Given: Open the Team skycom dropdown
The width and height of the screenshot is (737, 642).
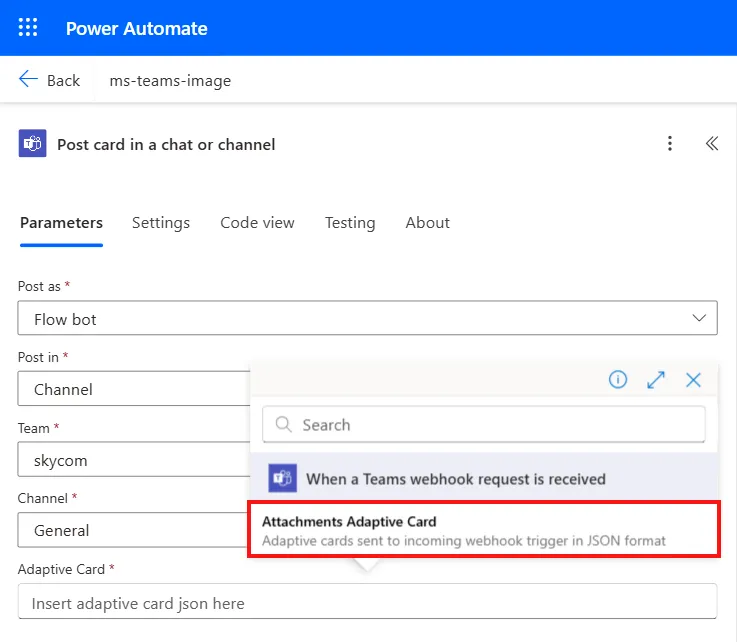Looking at the screenshot, I should tap(134, 459).
